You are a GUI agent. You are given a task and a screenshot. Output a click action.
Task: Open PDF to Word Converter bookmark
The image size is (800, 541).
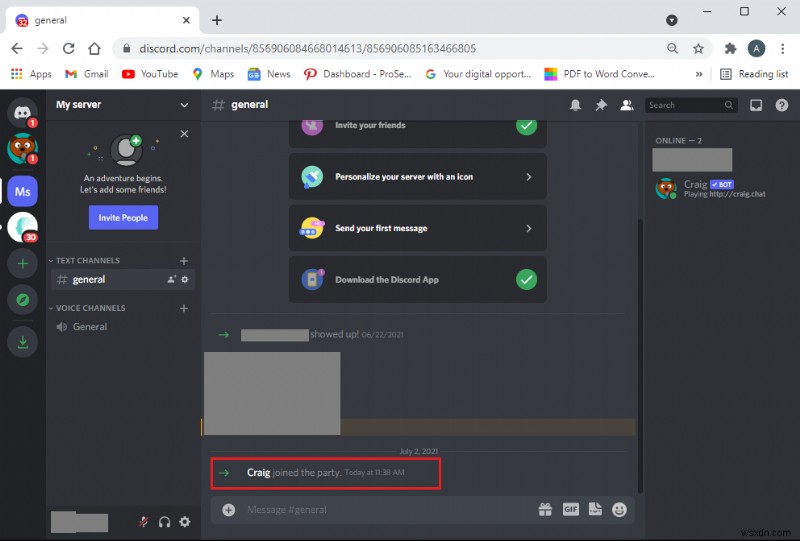[599, 74]
